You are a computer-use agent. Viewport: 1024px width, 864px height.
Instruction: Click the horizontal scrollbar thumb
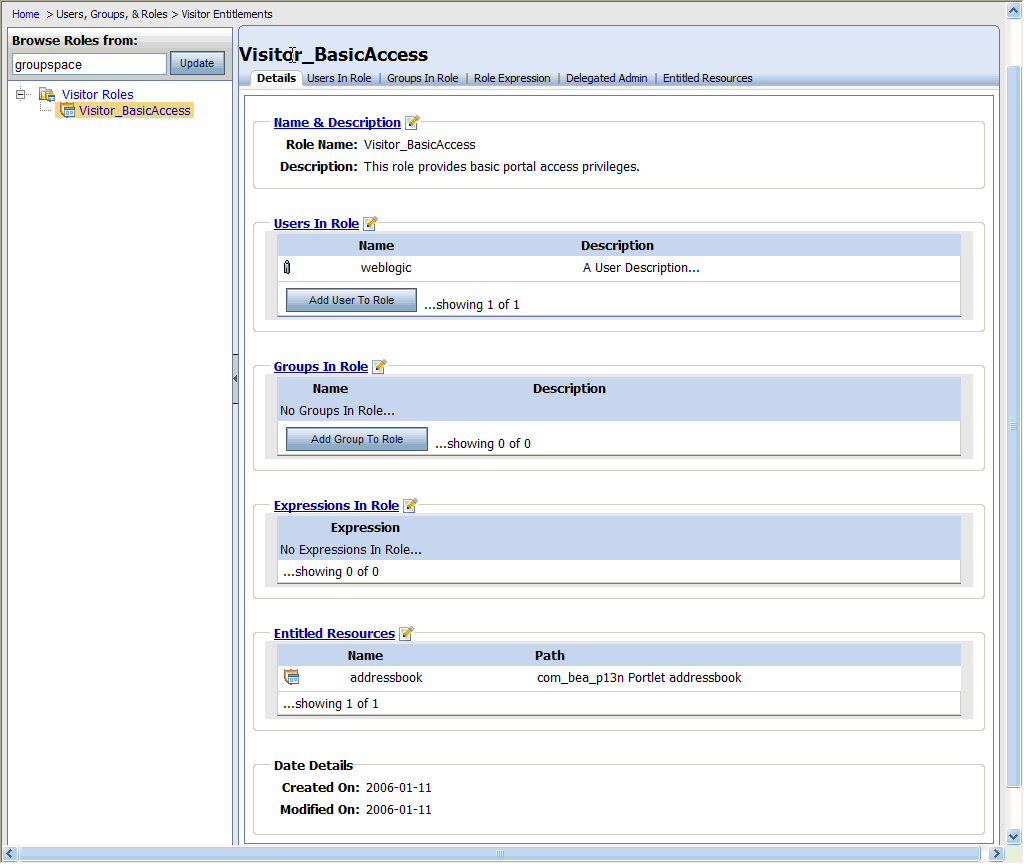click(500, 854)
